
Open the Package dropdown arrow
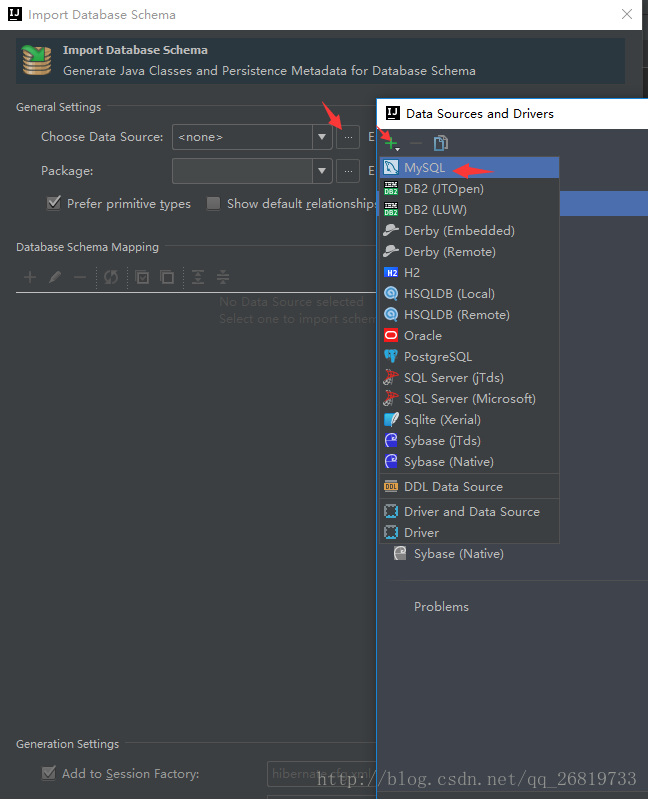[x=322, y=171]
